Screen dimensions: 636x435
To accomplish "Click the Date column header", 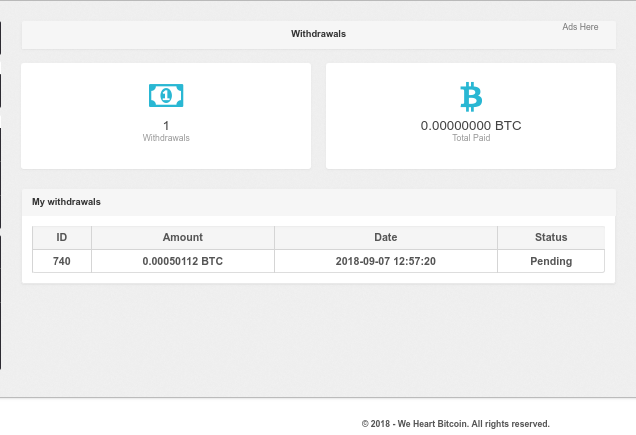I will point(386,237).
